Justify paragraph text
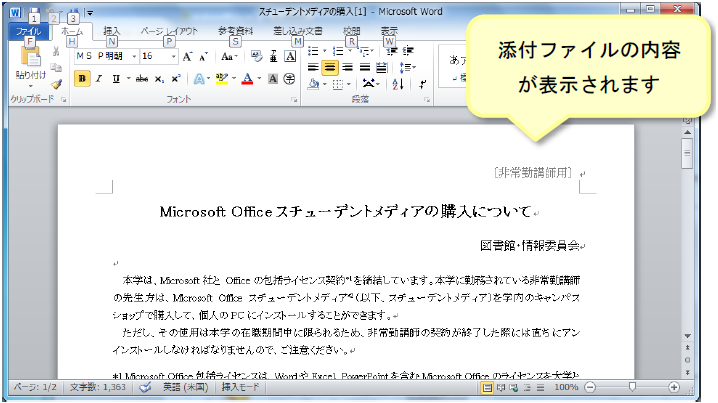This screenshot has height=403, width=718. [x=364, y=67]
